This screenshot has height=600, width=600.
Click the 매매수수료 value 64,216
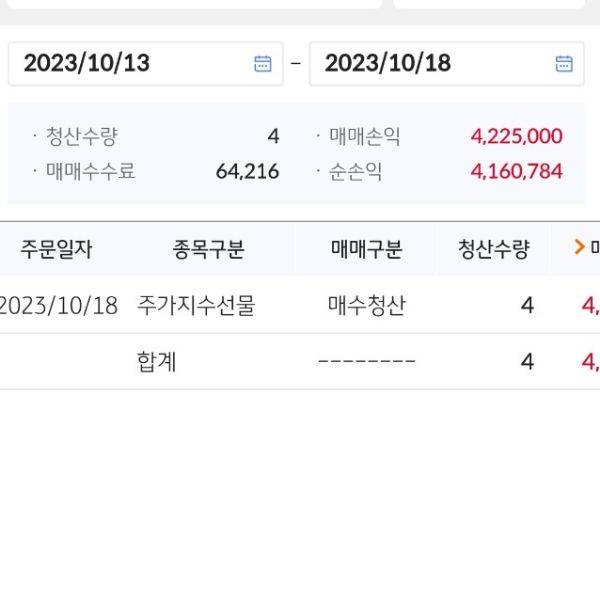[247, 171]
